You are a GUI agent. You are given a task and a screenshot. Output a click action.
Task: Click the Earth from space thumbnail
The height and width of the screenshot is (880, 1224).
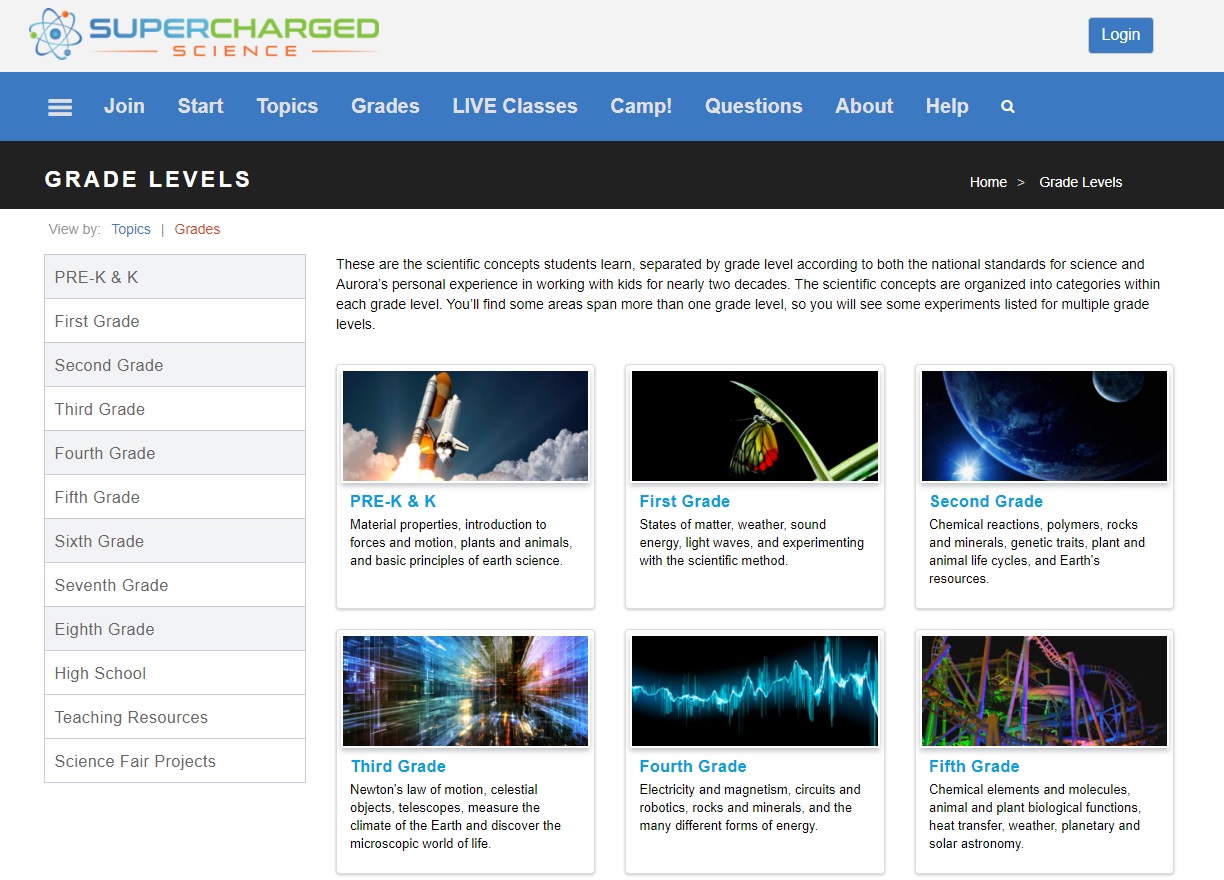(1044, 426)
